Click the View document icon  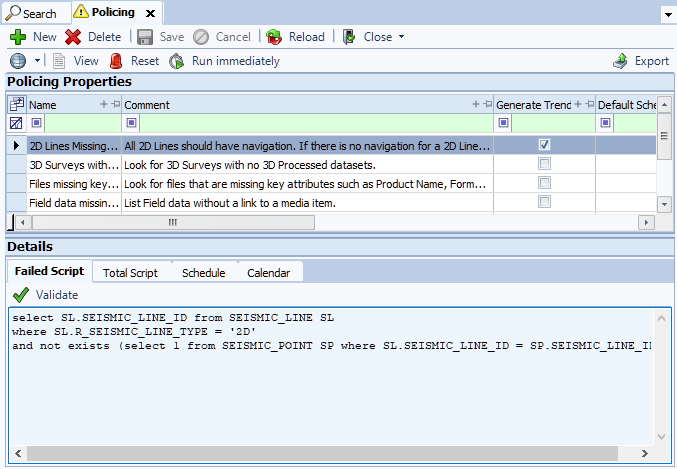pos(59,61)
